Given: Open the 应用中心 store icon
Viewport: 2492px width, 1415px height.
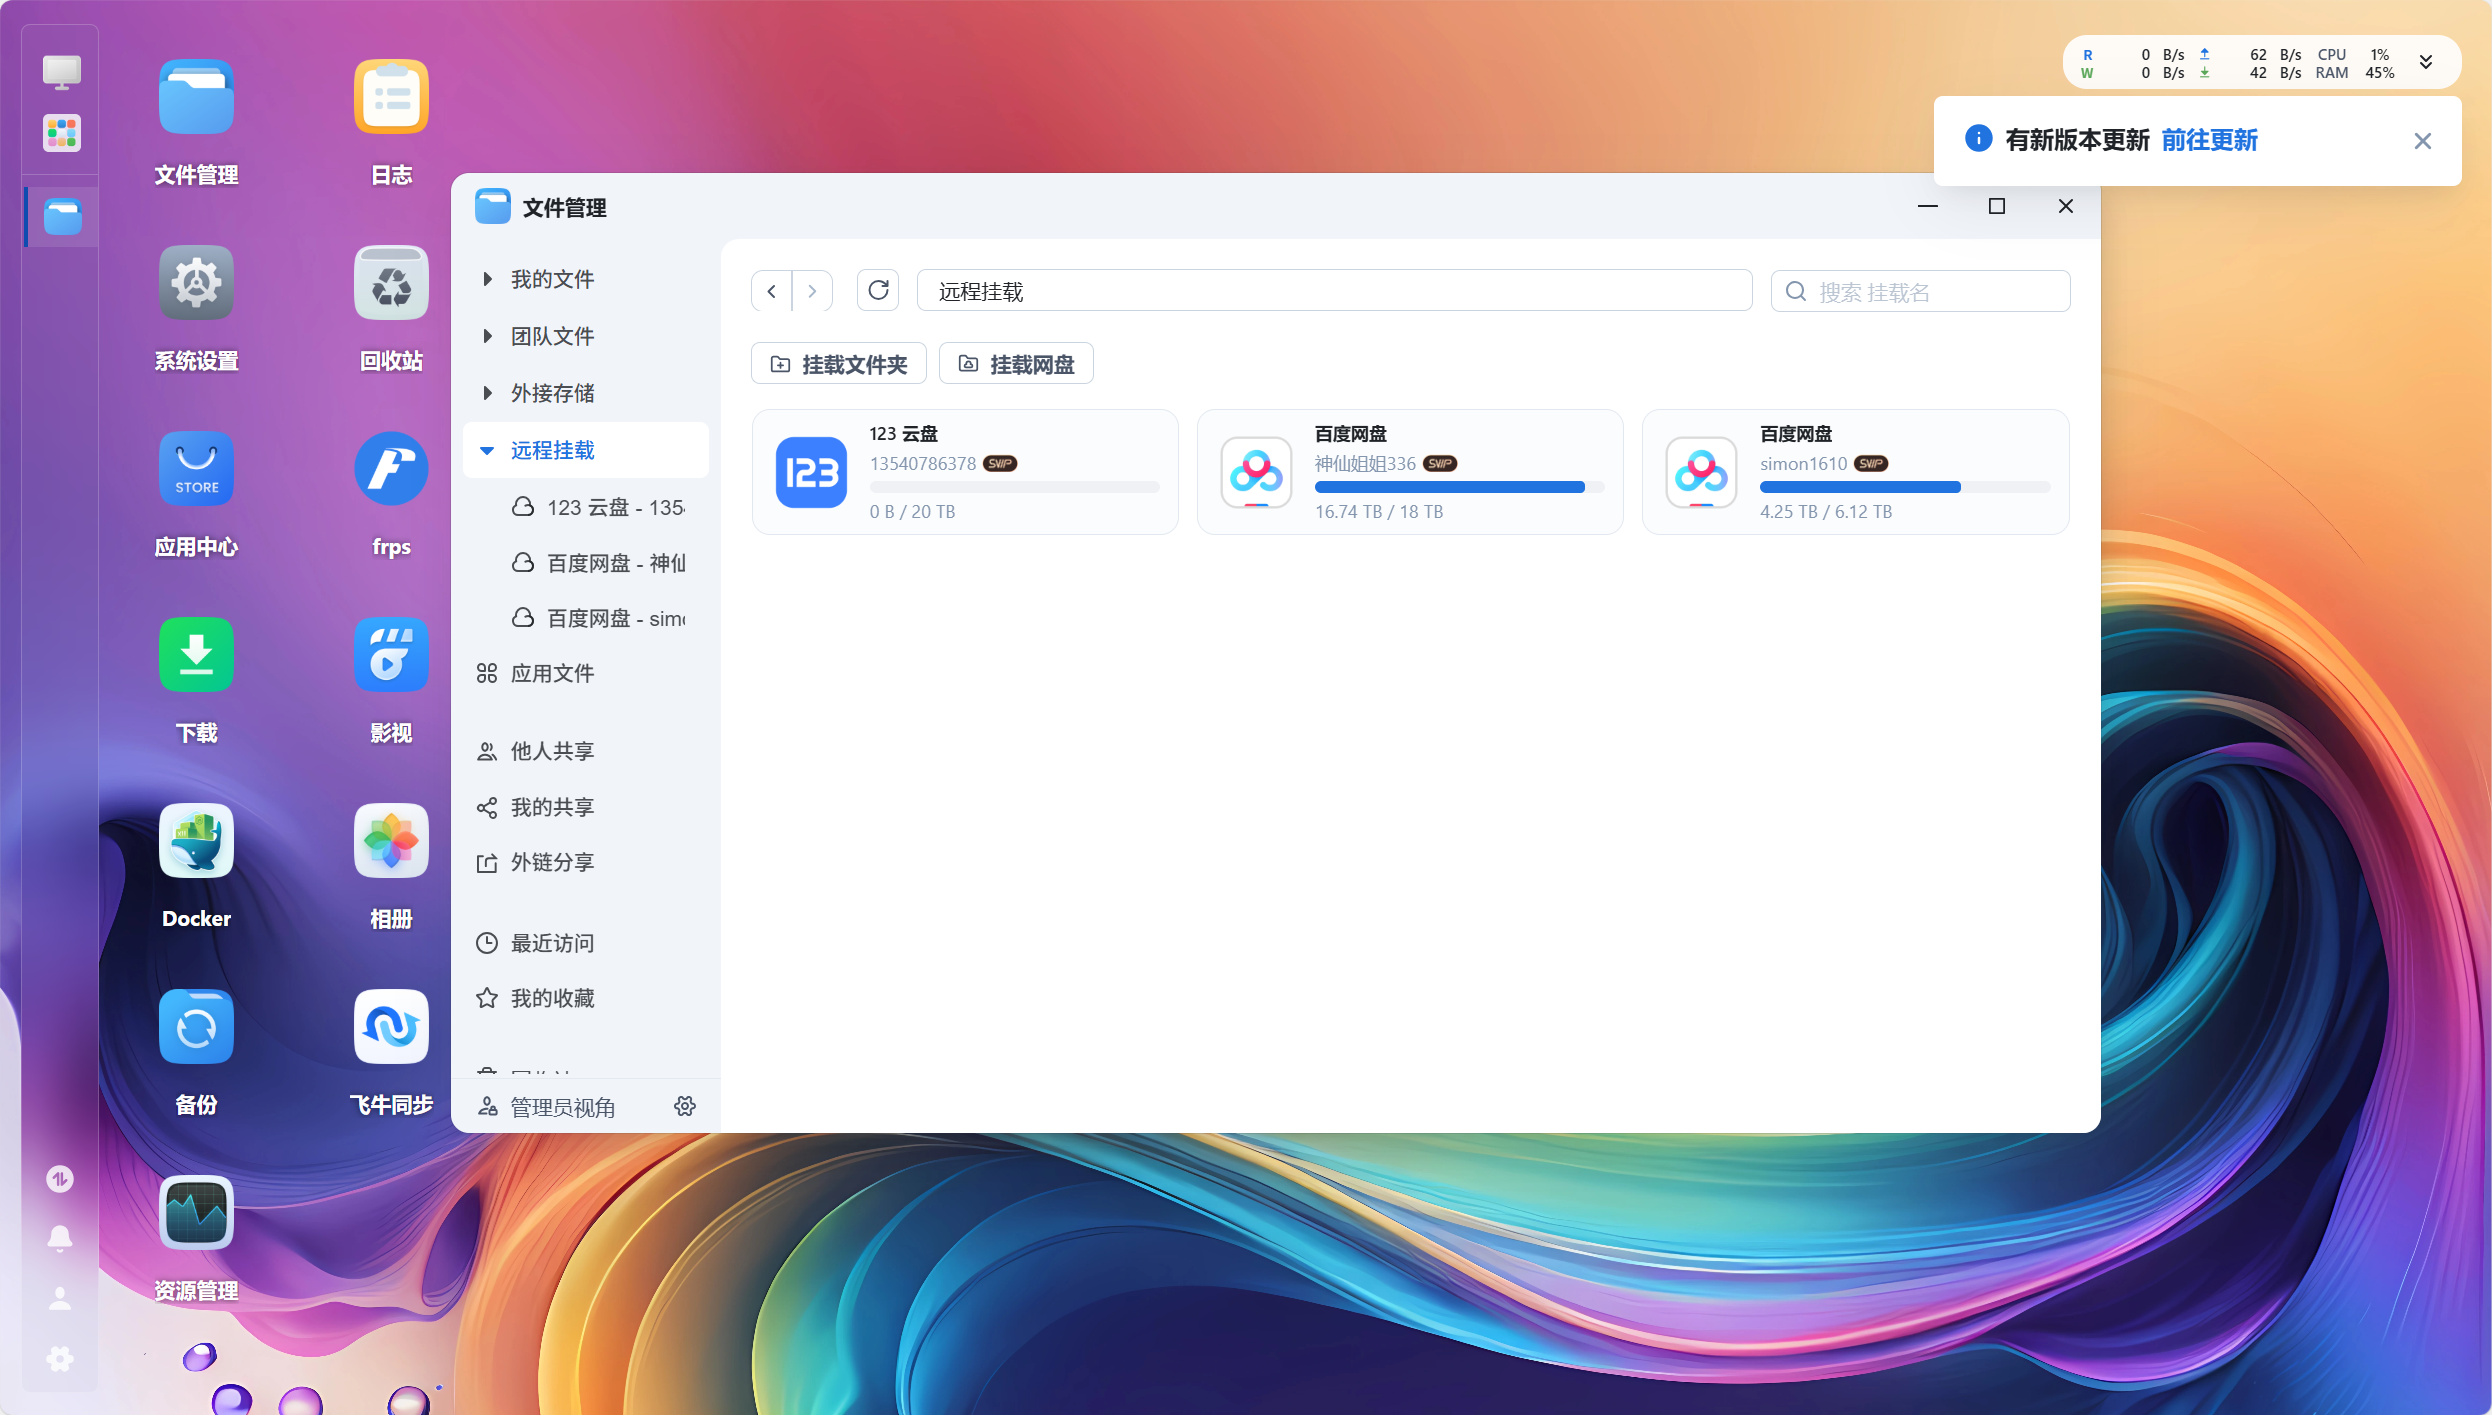Looking at the screenshot, I should [196, 469].
